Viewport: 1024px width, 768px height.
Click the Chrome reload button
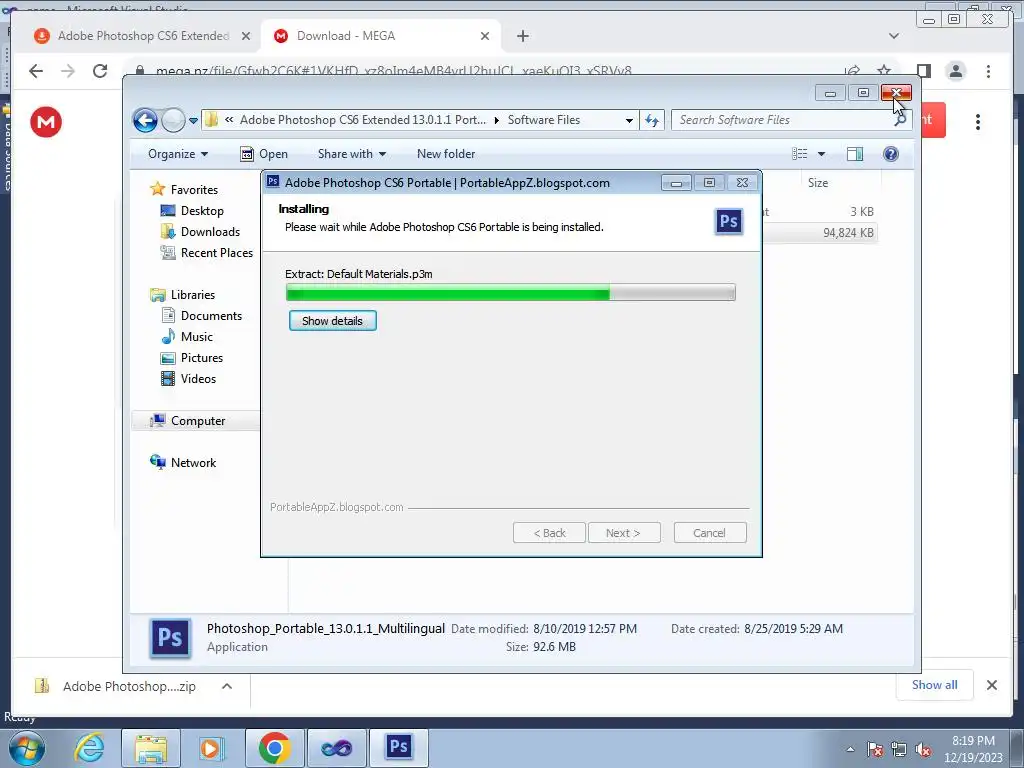click(100, 71)
